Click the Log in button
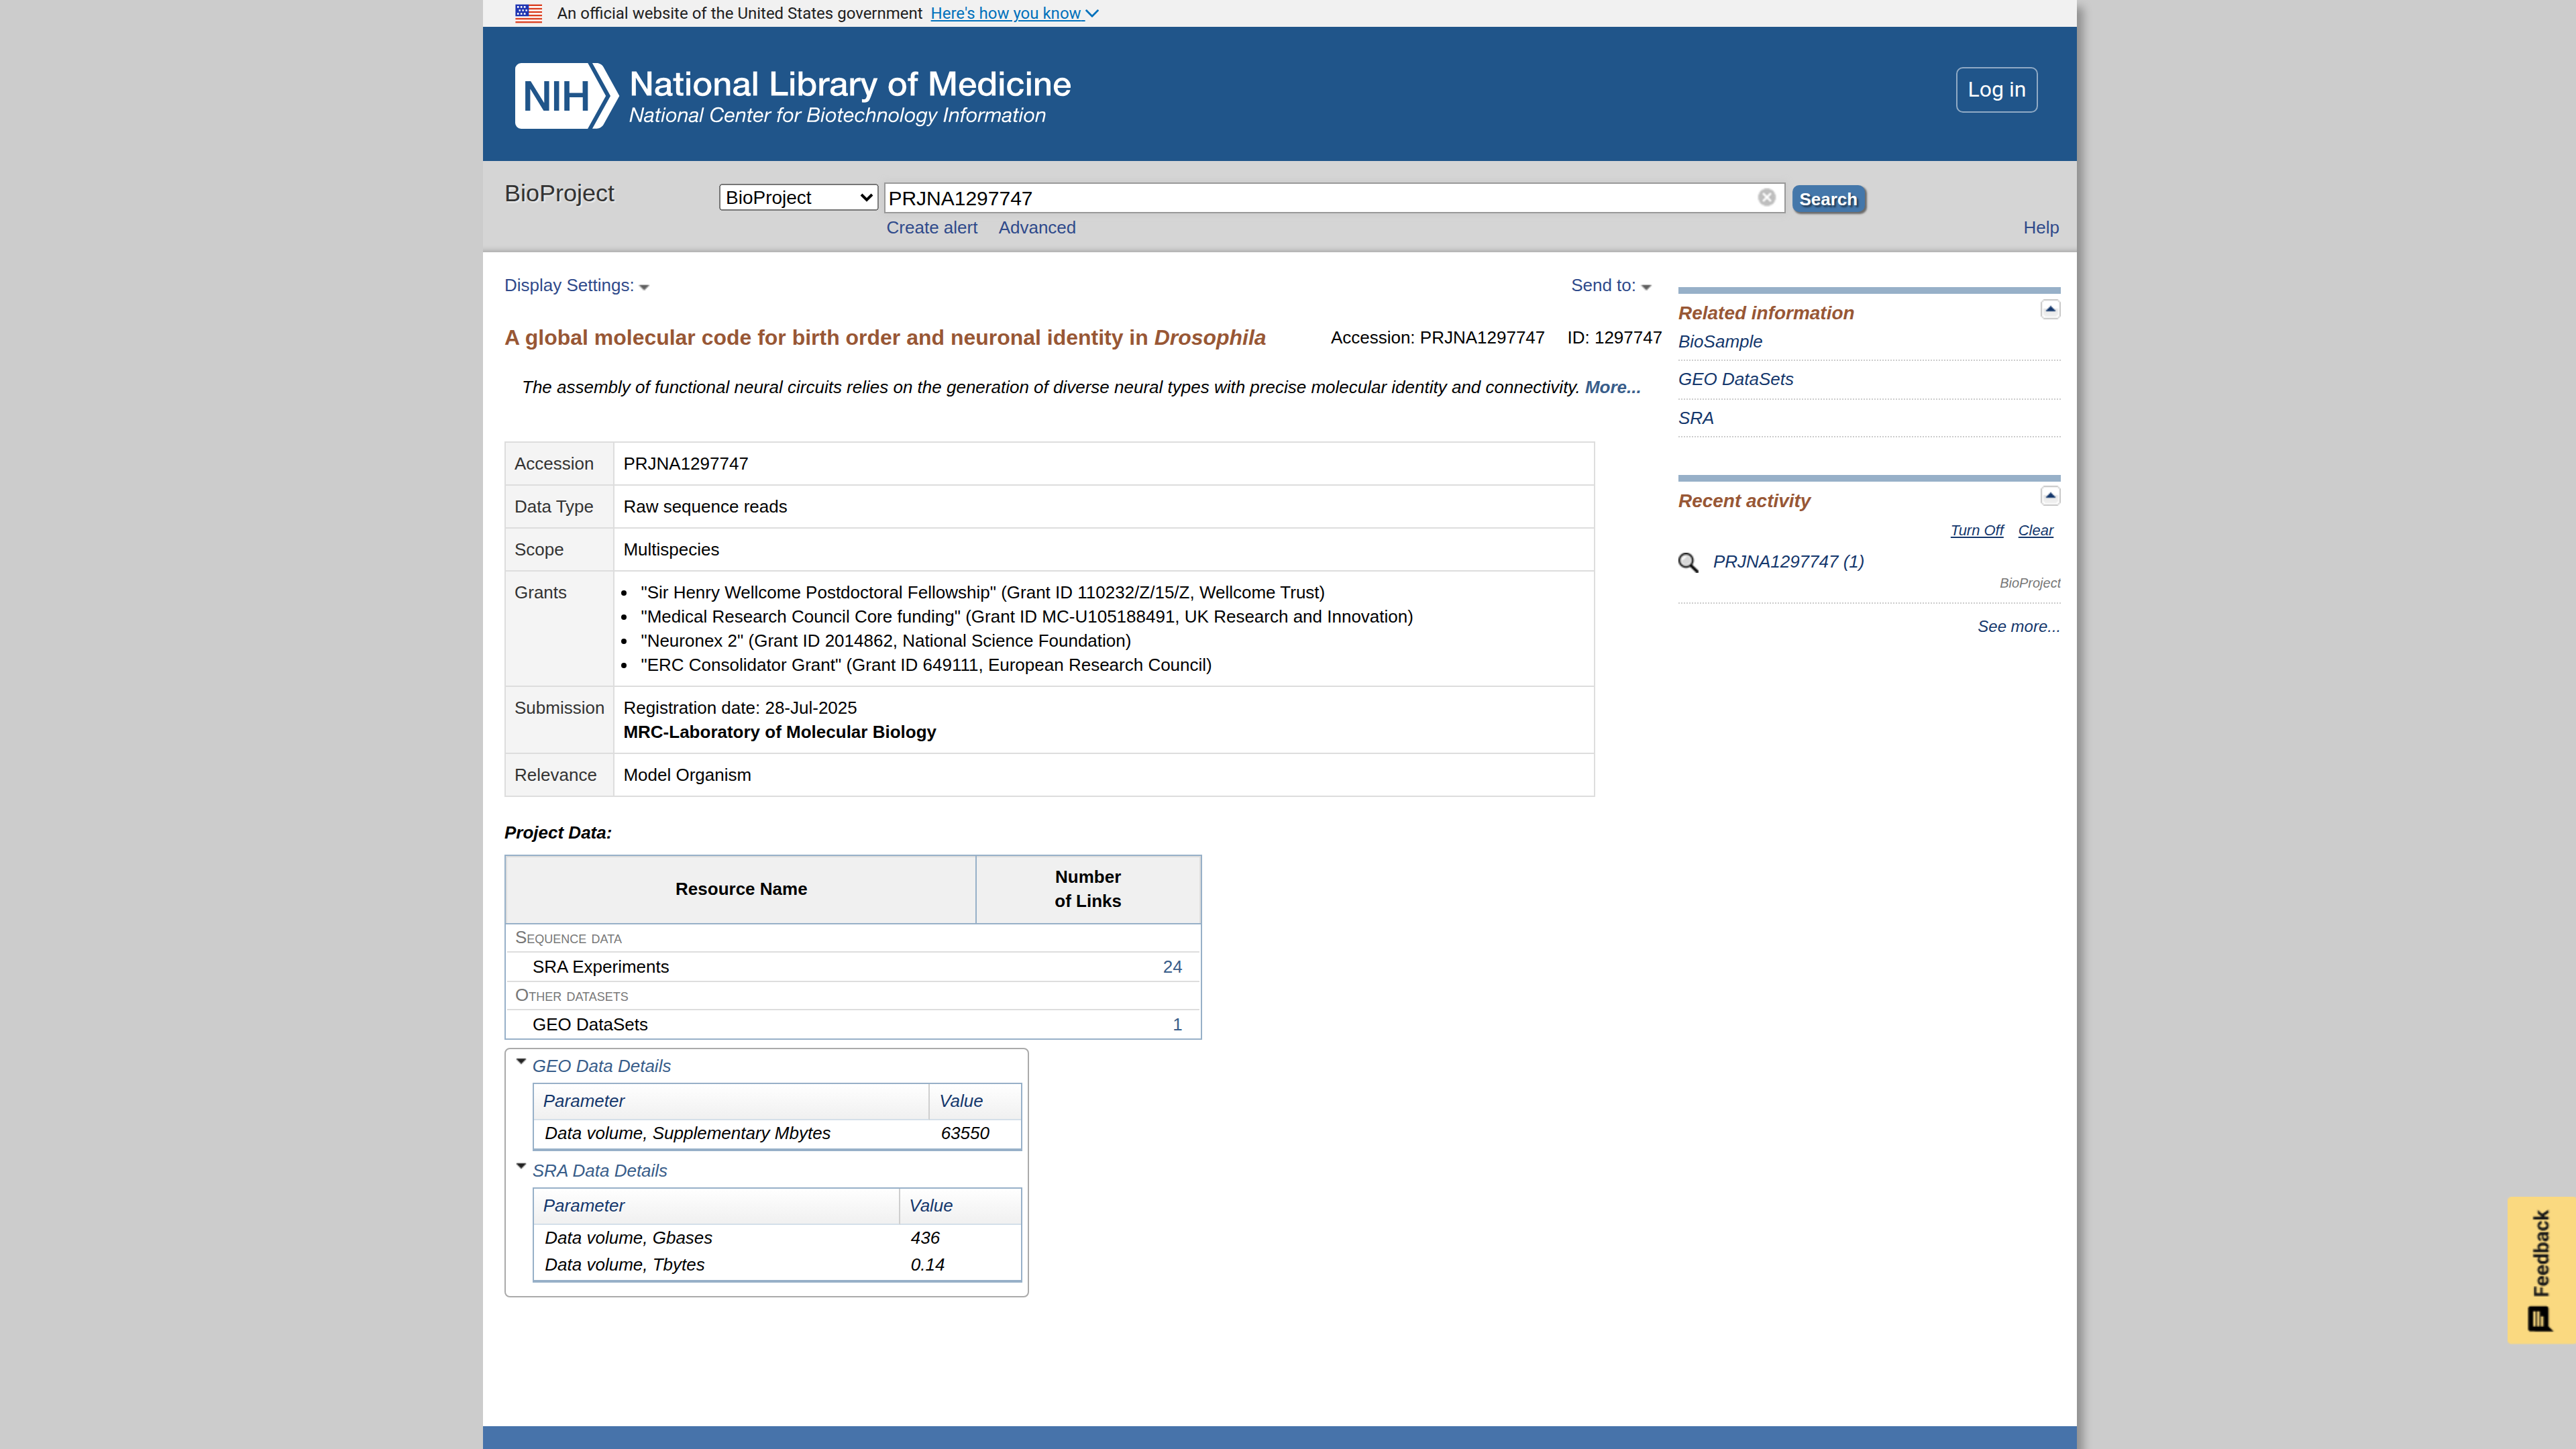 pyautogui.click(x=1996, y=90)
